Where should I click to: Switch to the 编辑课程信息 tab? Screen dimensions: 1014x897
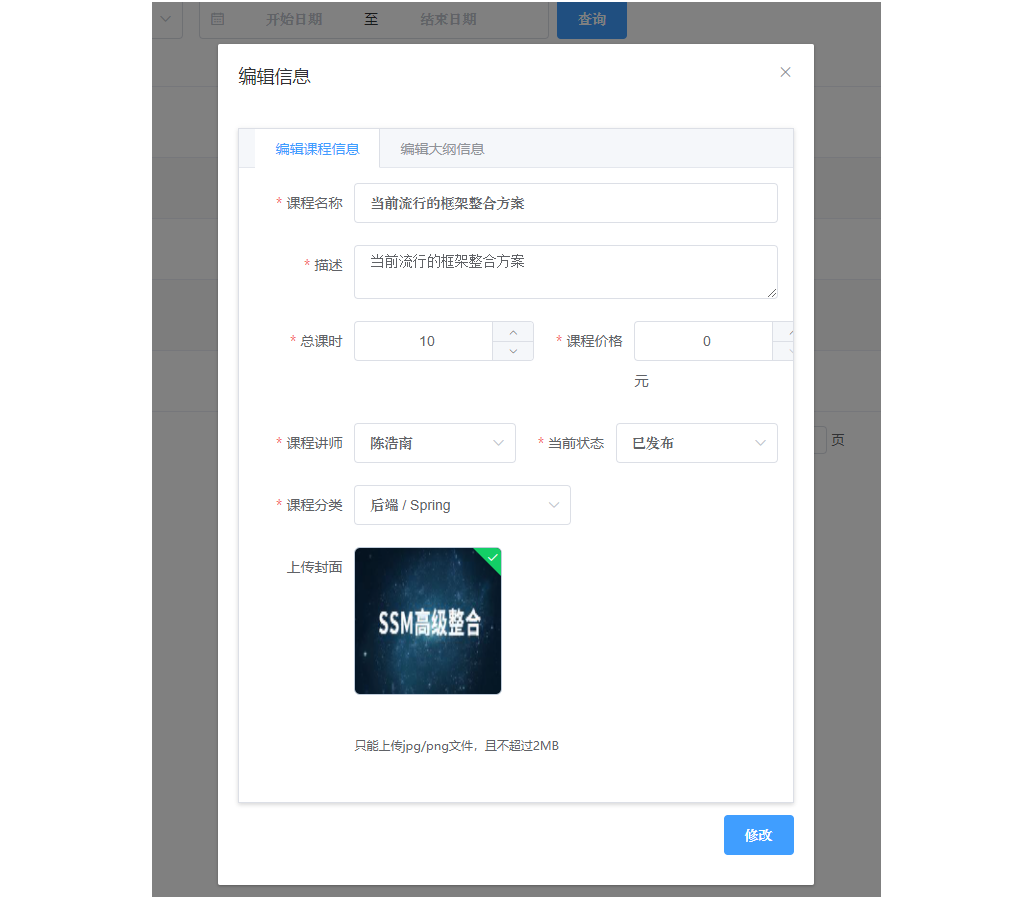[317, 149]
